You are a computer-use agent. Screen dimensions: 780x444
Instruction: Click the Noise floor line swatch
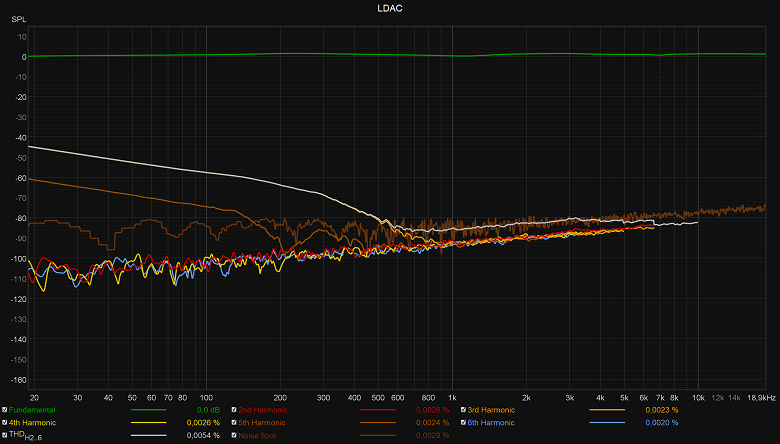[x=378, y=435]
